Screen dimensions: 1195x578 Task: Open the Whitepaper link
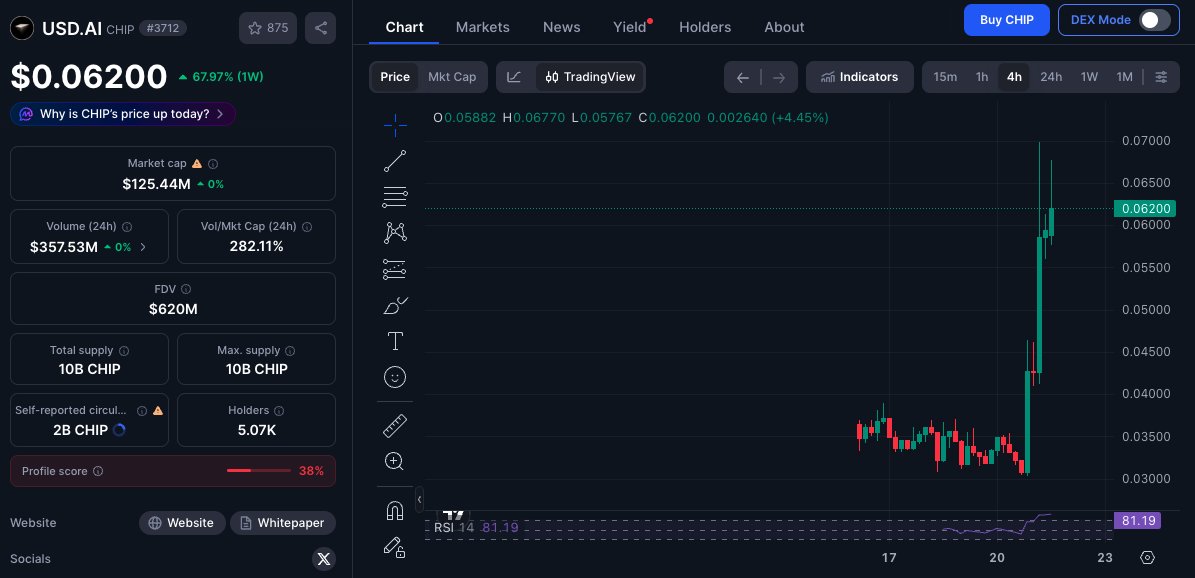[283, 523]
